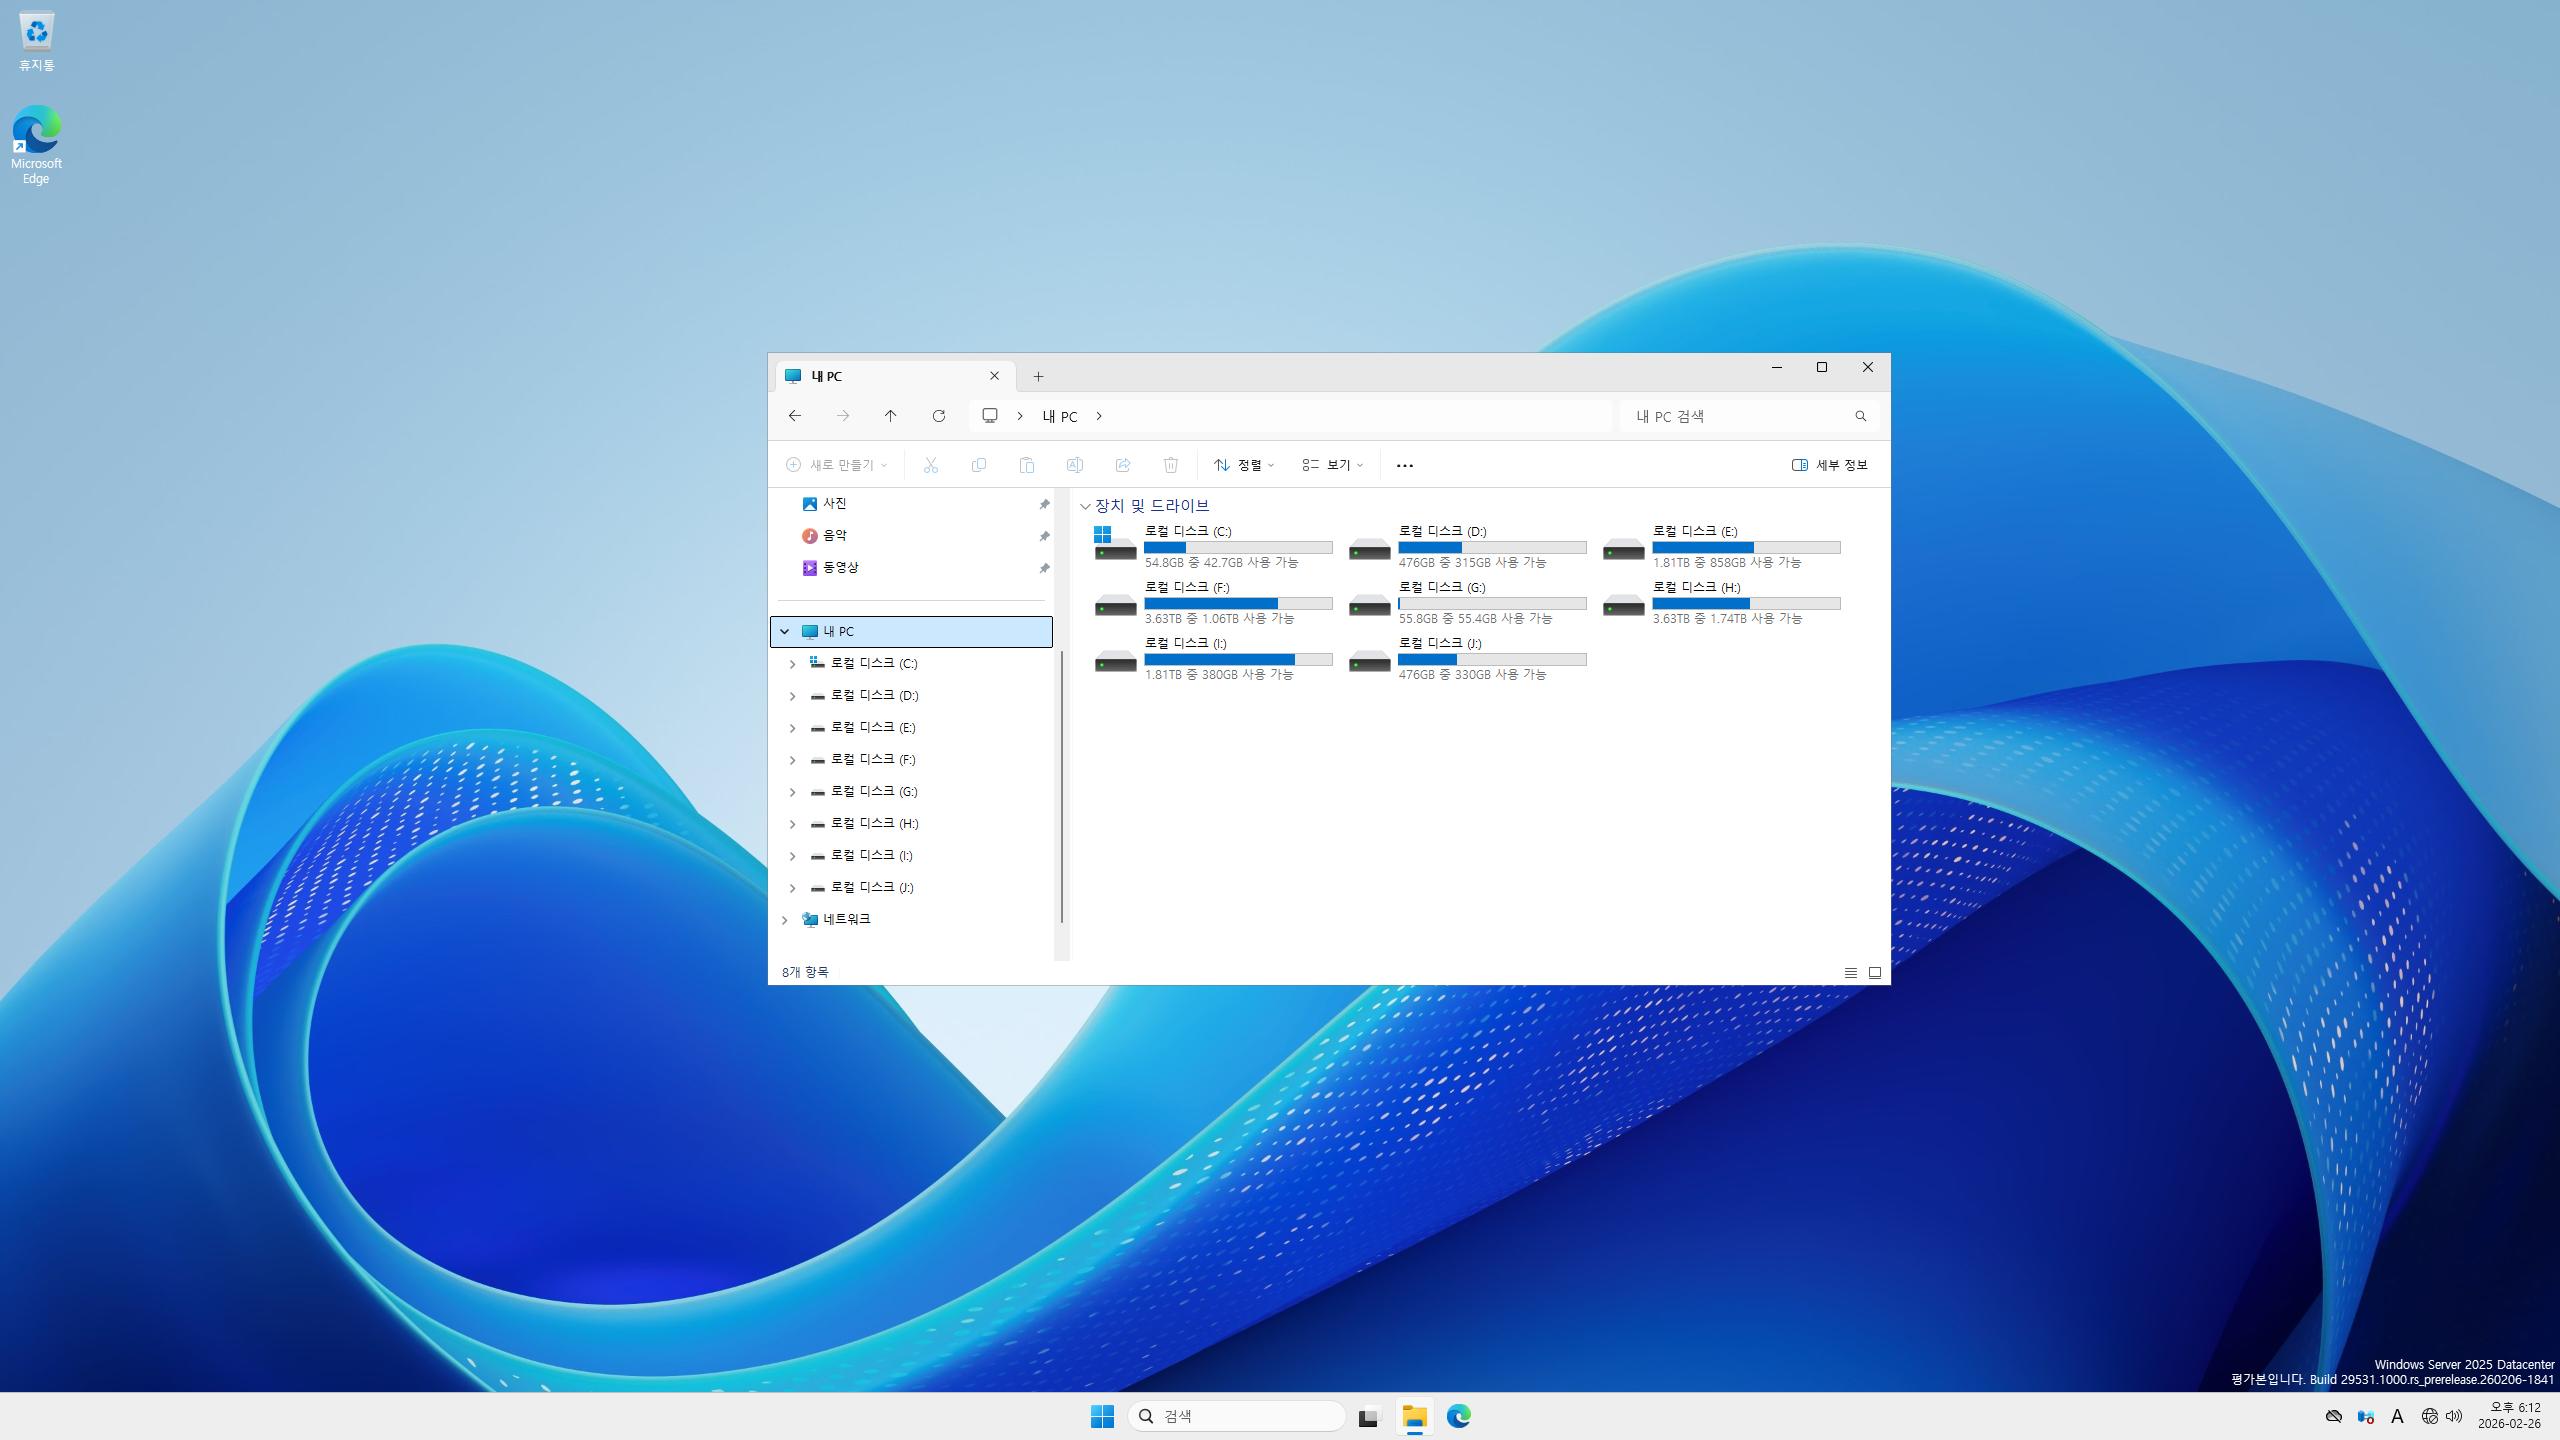Add a new tab with plus button
Viewport: 2560px width, 1440px height.
tap(1038, 377)
